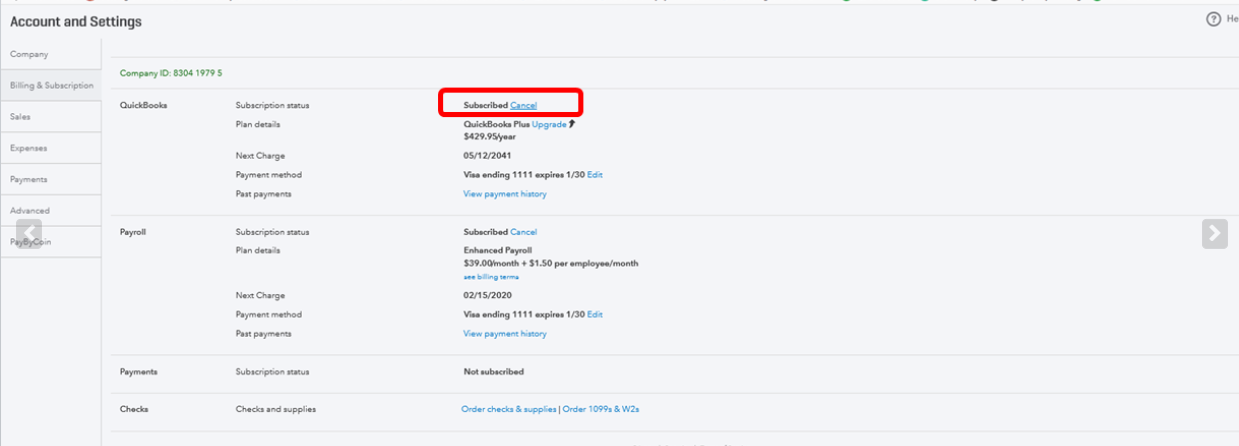View QuickBooks payment history
Viewport: 1239px width, 446px height.
pos(505,194)
